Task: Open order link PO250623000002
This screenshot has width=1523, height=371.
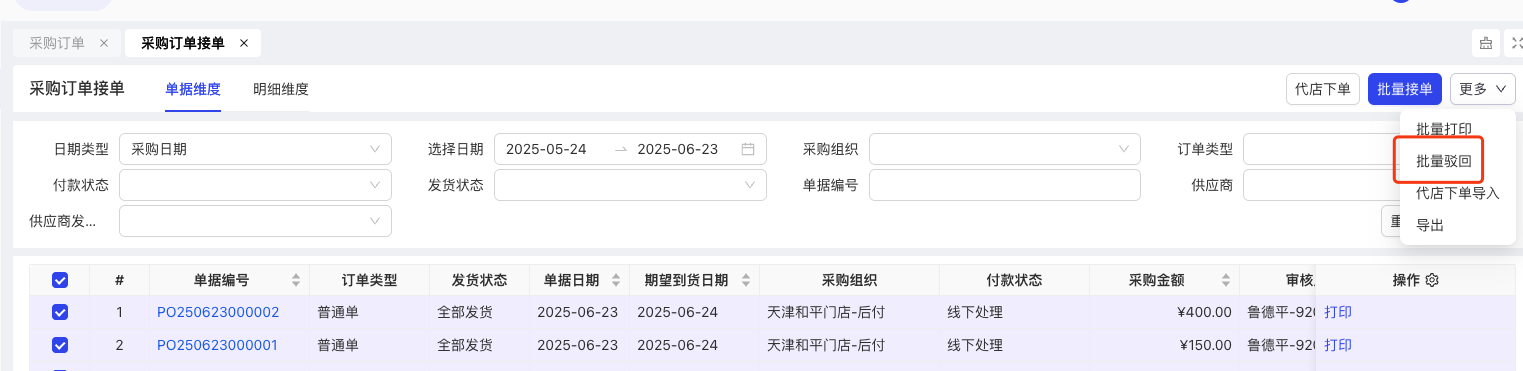Action: pyautogui.click(x=218, y=312)
